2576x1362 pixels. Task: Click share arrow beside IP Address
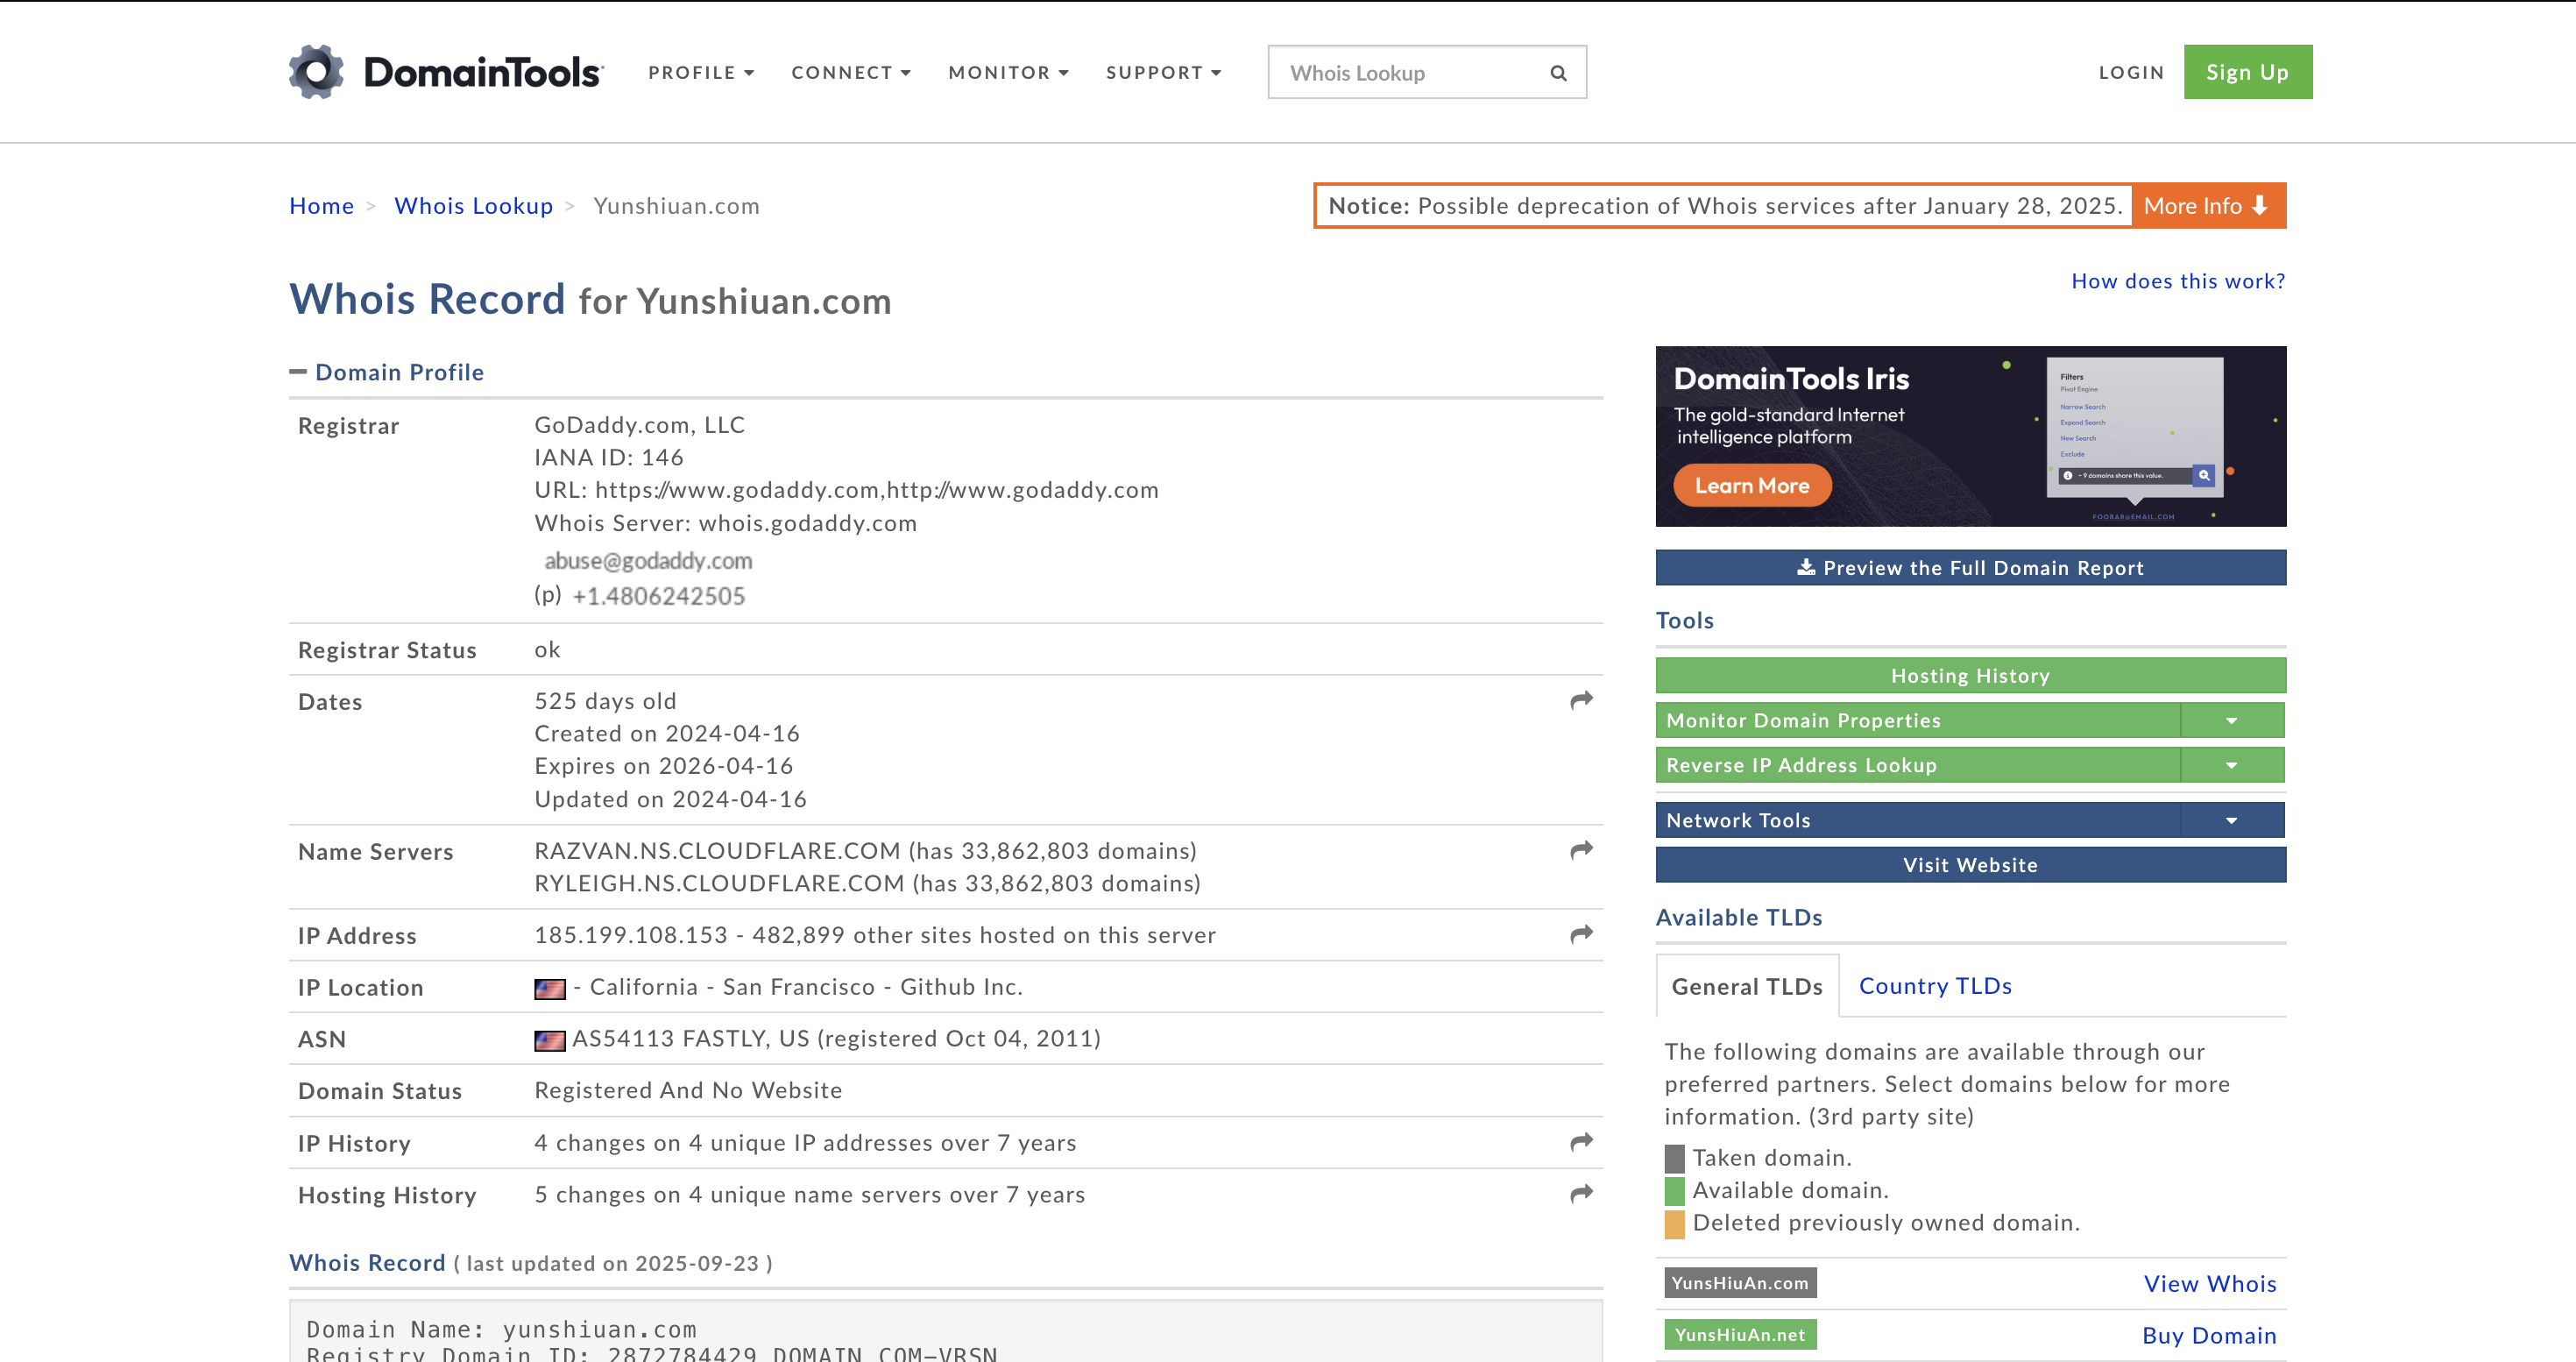(1580, 934)
